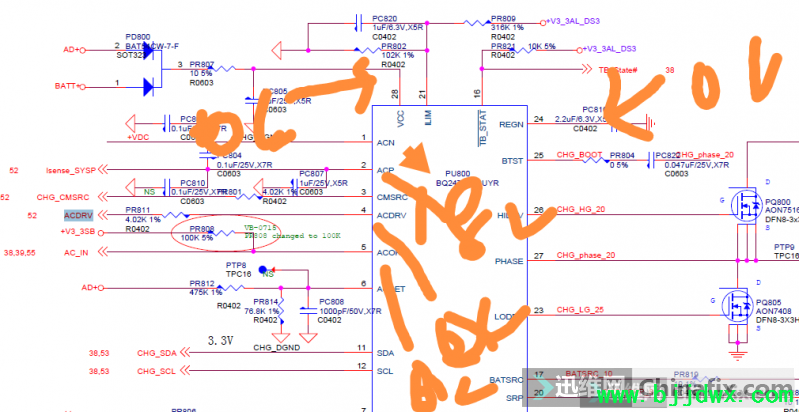The image size is (799, 412).
Task: Click the CHG_SCL net label
Action: [x=157, y=372]
